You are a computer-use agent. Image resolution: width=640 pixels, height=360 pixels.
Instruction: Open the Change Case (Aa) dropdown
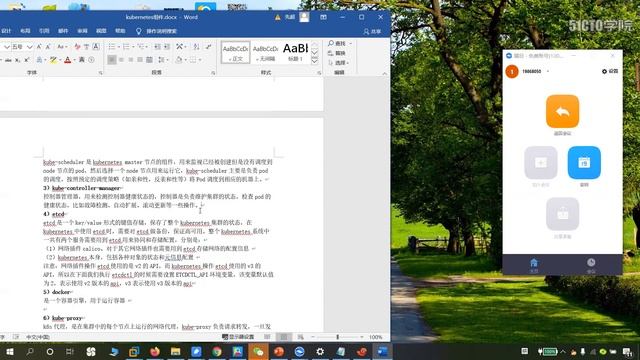[x=61, y=47]
